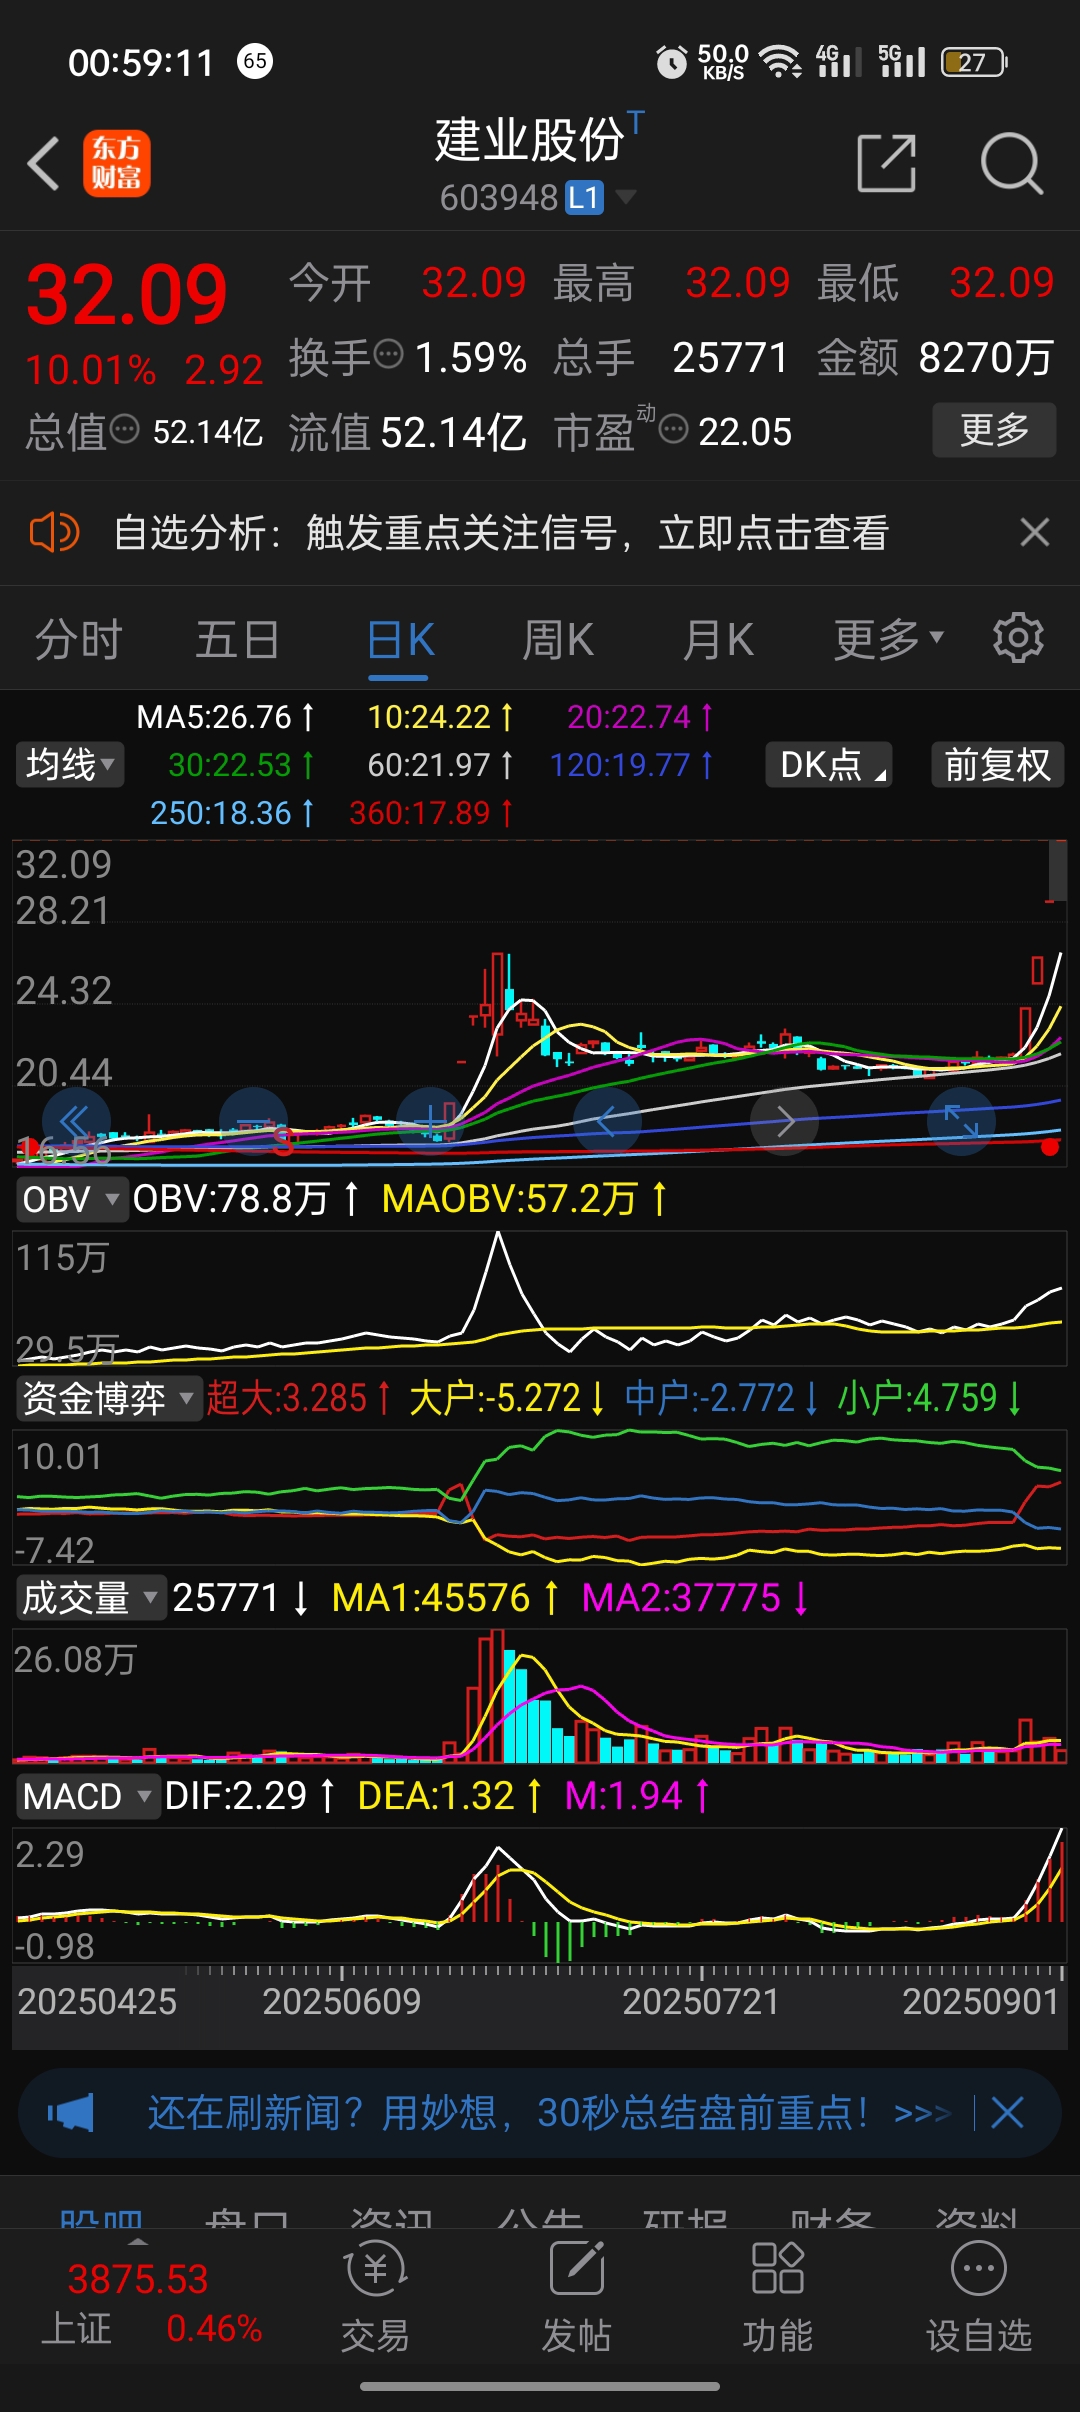Switch to 月K tab
This screenshot has width=1080, height=2412.
pos(718,639)
